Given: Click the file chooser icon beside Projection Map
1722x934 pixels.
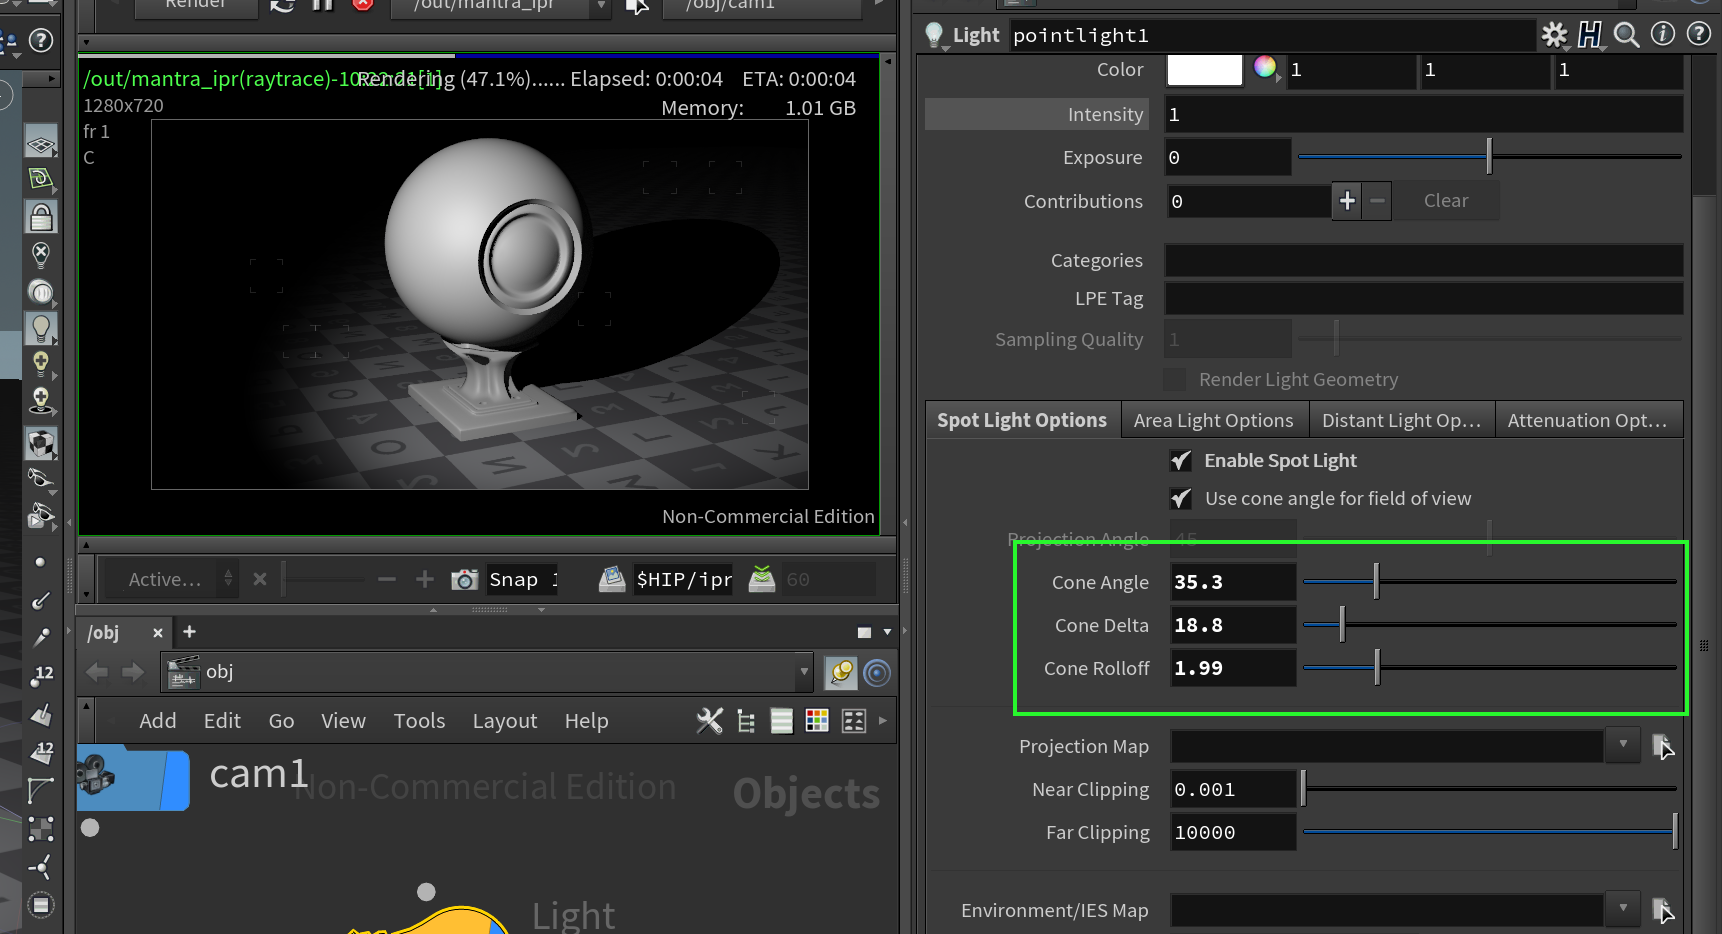Looking at the screenshot, I should pyautogui.click(x=1663, y=745).
